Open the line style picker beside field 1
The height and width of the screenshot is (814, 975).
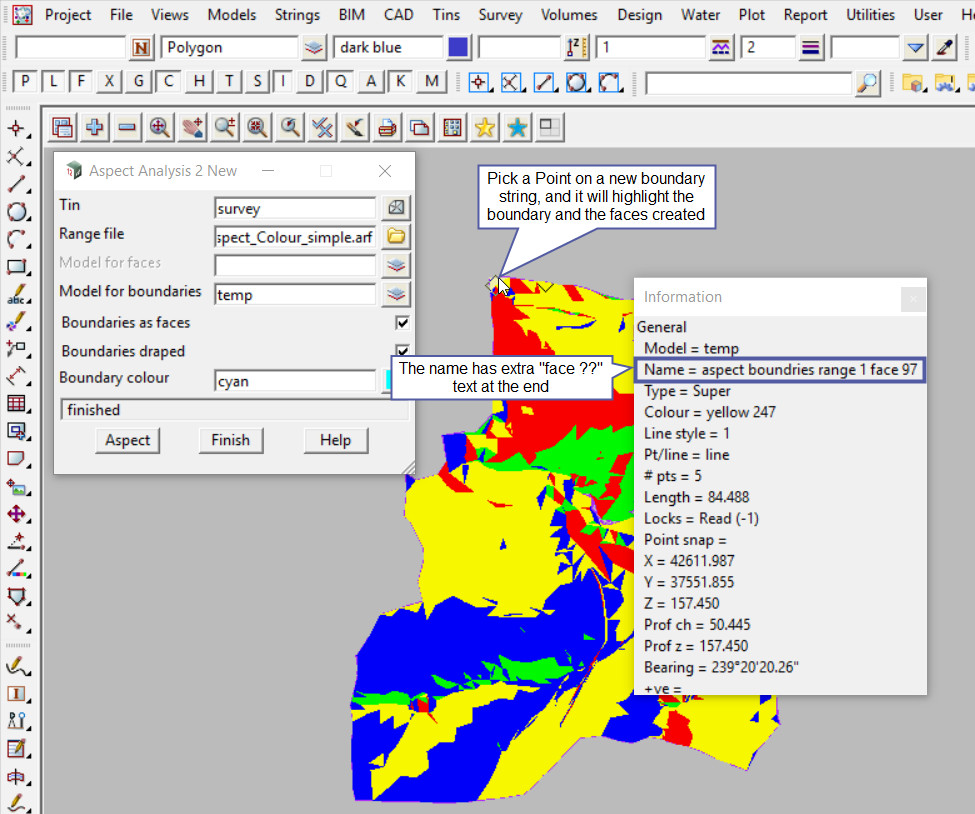coord(721,47)
